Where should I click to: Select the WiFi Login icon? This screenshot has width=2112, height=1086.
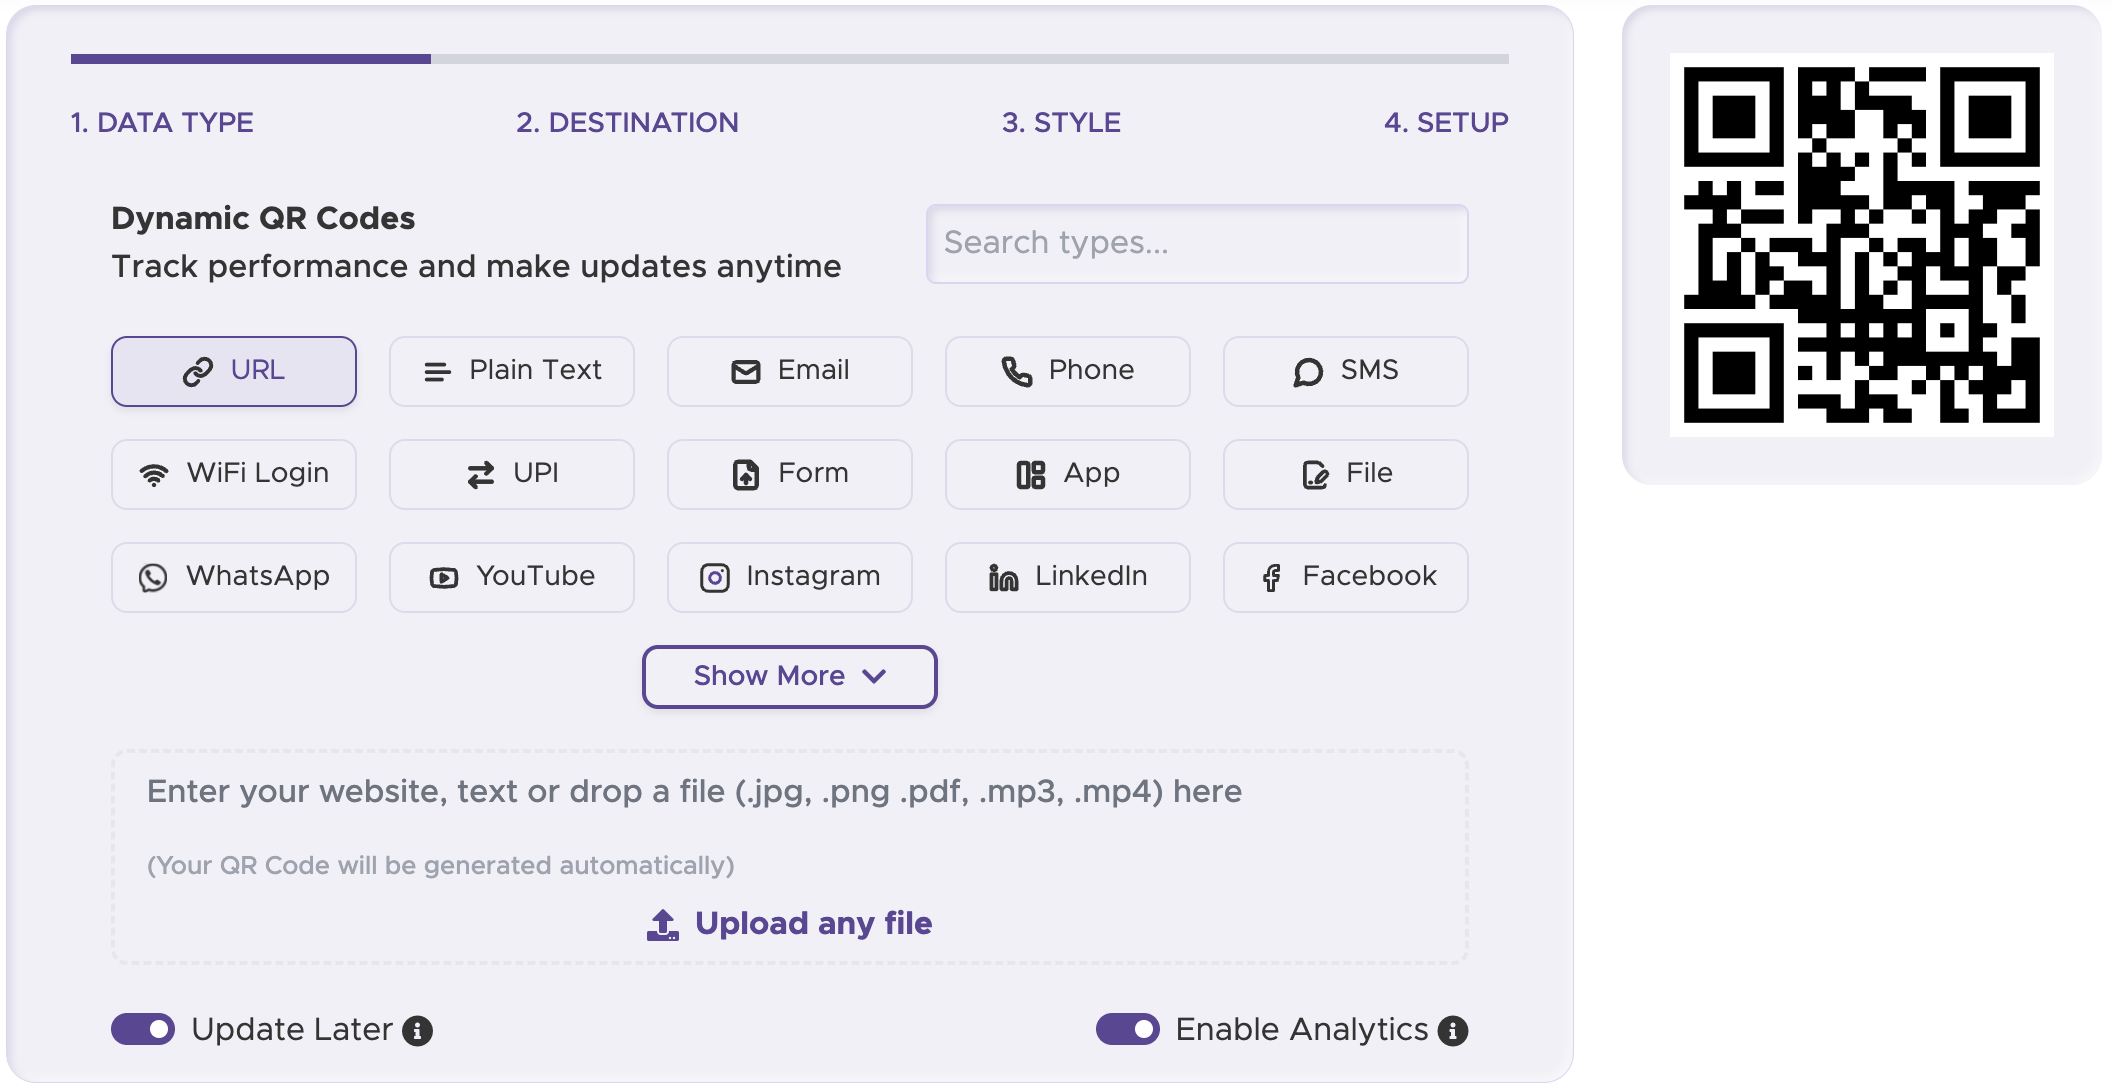point(154,474)
